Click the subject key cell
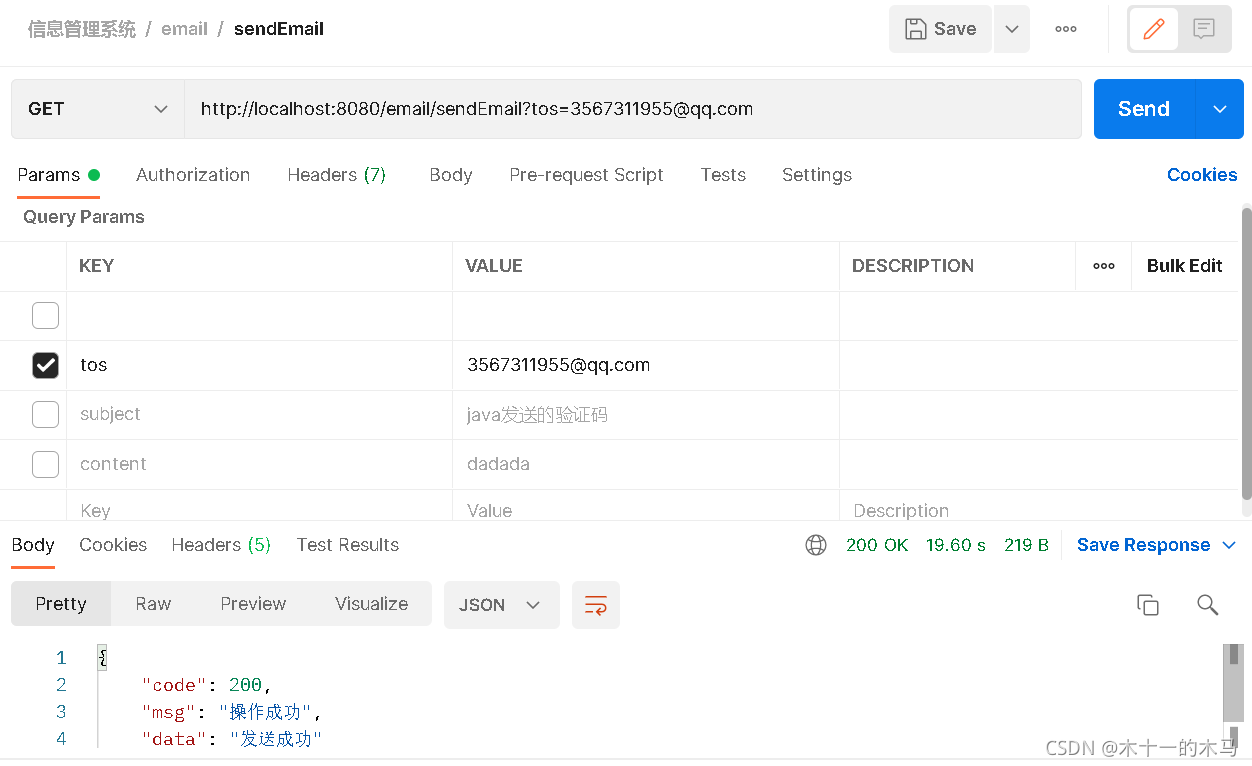1252x766 pixels. pos(260,415)
